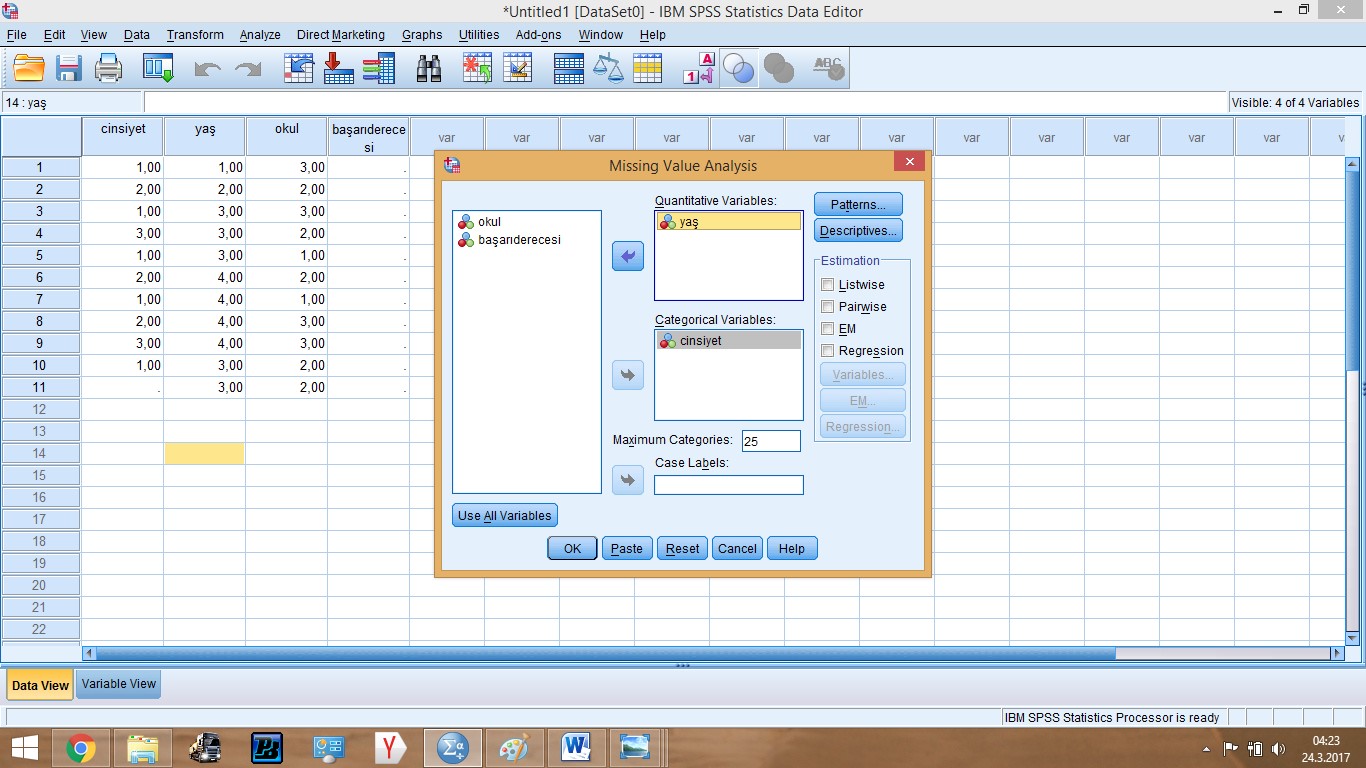Click the Insert variable icon
Viewport: 1366px width, 768px height.
point(517,68)
